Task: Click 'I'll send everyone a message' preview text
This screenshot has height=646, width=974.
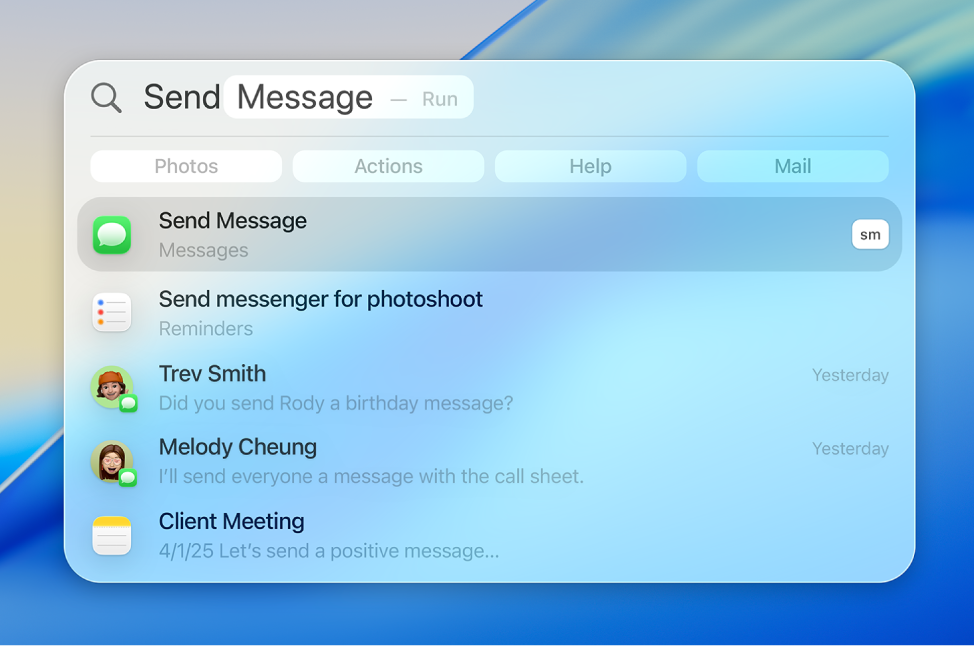Action: click(371, 477)
